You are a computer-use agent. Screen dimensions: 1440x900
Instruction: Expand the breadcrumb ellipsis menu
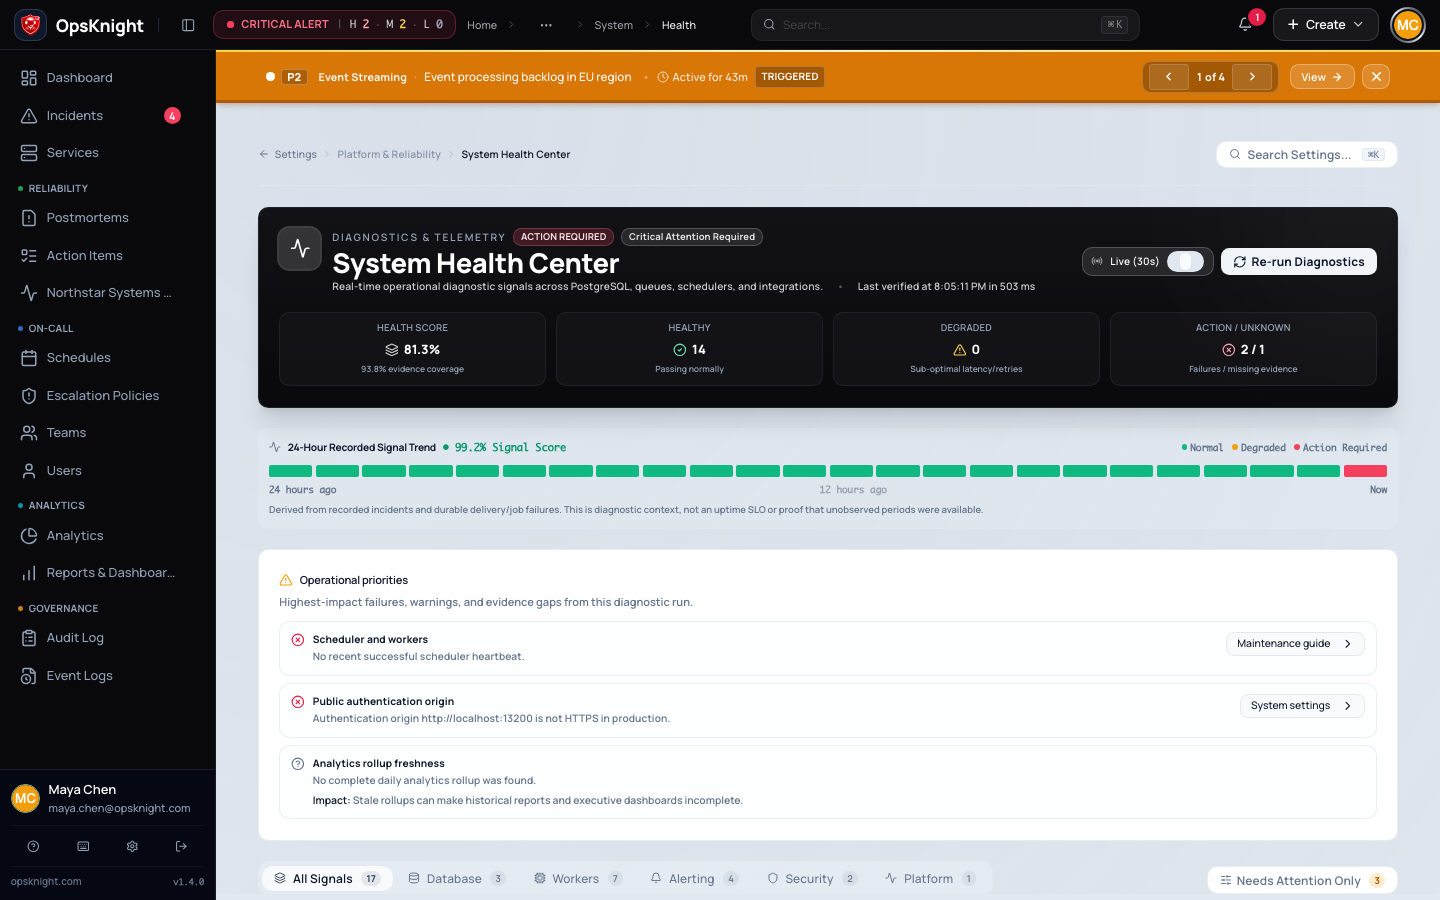click(x=546, y=25)
